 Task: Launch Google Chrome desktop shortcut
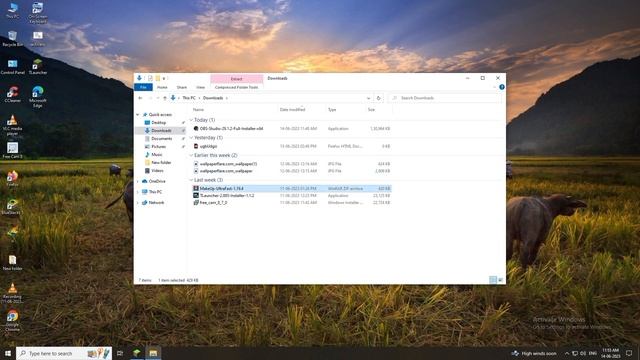click(12, 321)
